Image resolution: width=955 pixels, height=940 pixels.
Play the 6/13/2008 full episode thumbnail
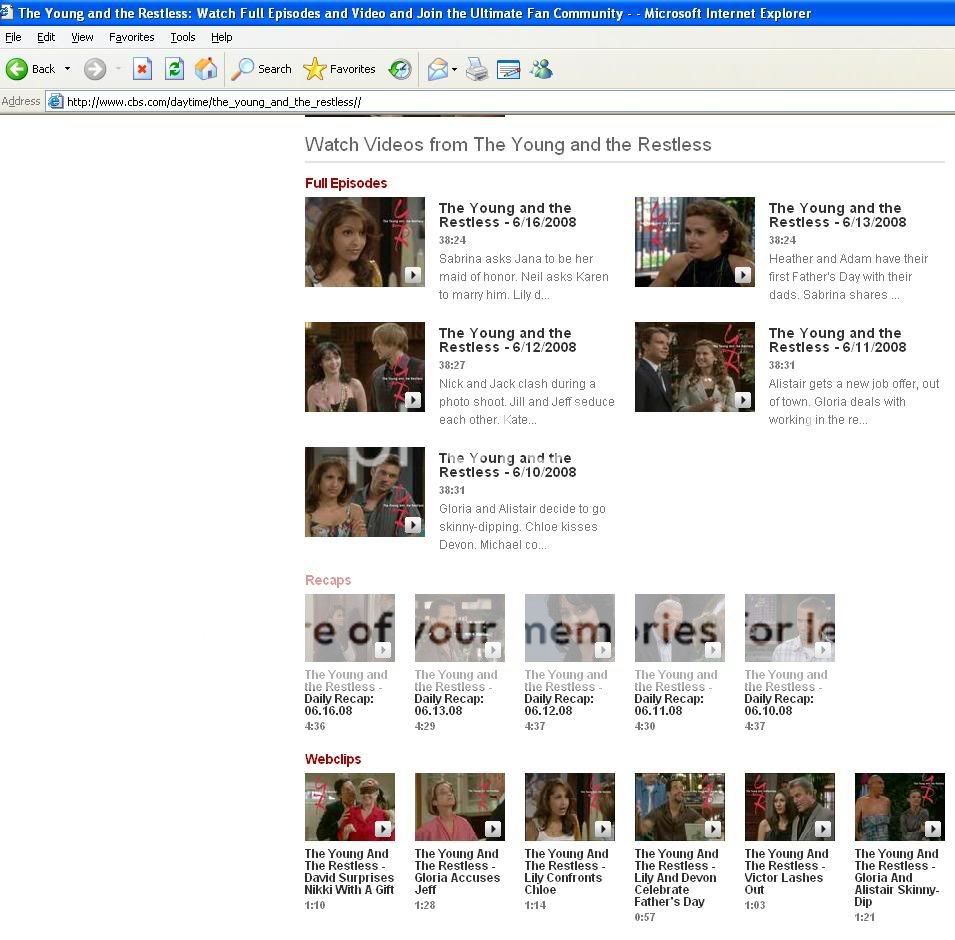(x=694, y=242)
